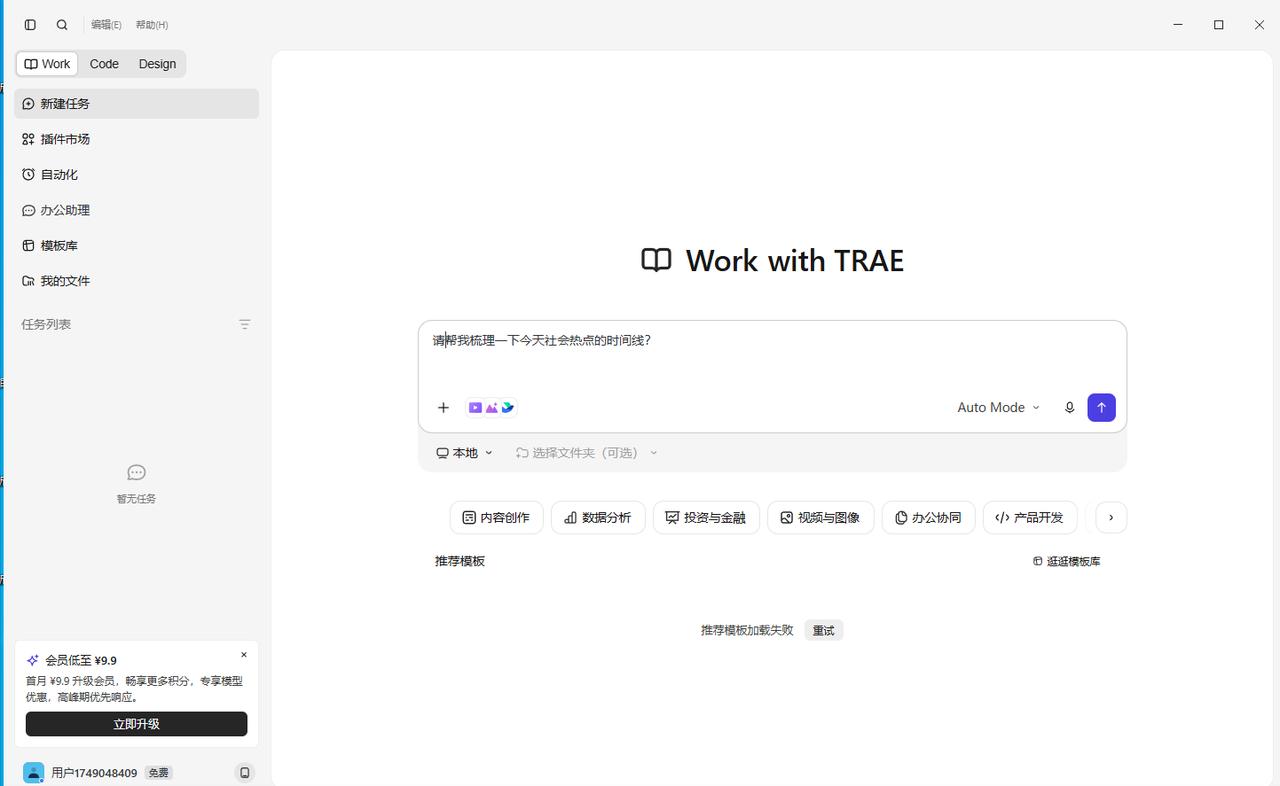Select the 视频与图像 category chip
Viewport: 1280px width, 786px height.
coord(820,518)
